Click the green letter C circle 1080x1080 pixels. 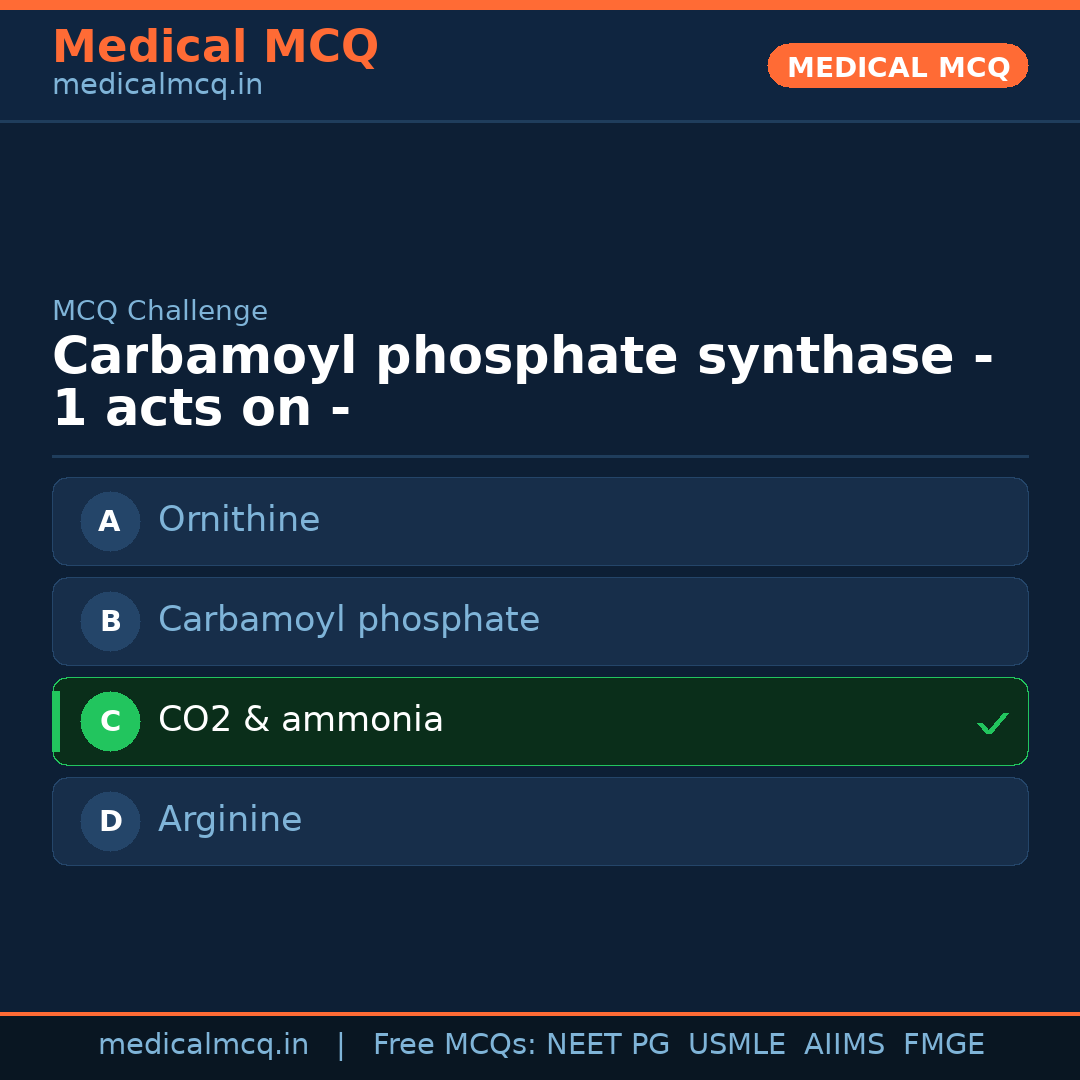[x=110, y=721]
